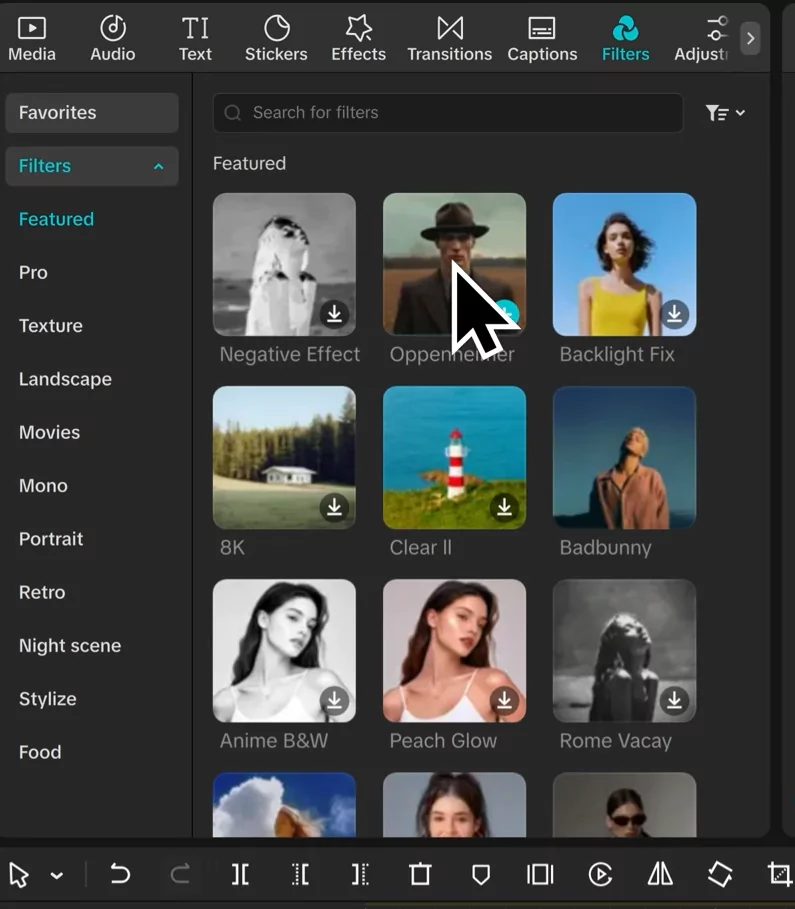Select the Clear II filter thumbnail
This screenshot has width=795, height=909.
click(454, 457)
